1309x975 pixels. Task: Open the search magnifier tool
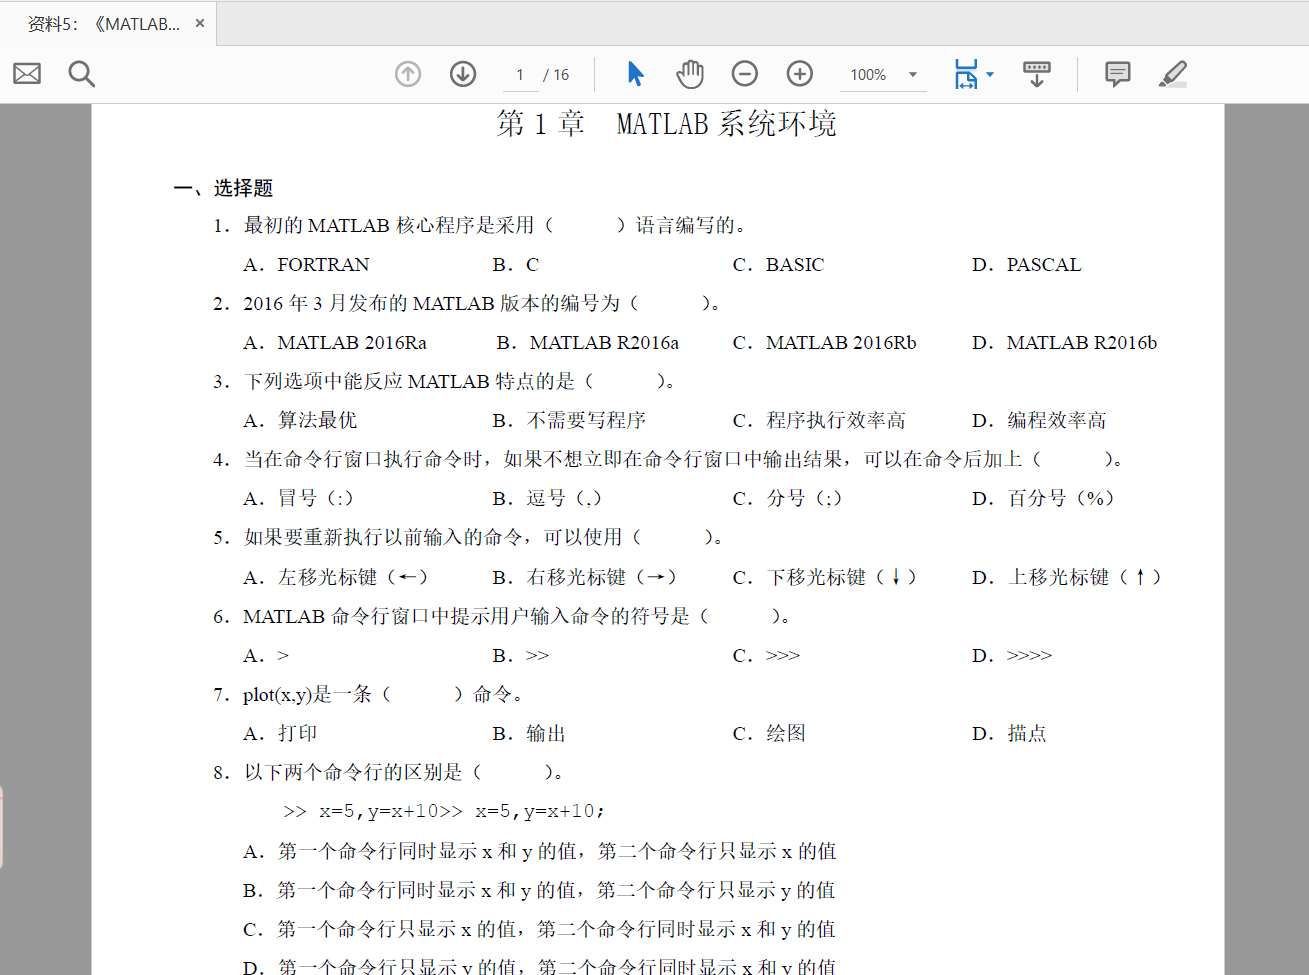tap(81, 74)
